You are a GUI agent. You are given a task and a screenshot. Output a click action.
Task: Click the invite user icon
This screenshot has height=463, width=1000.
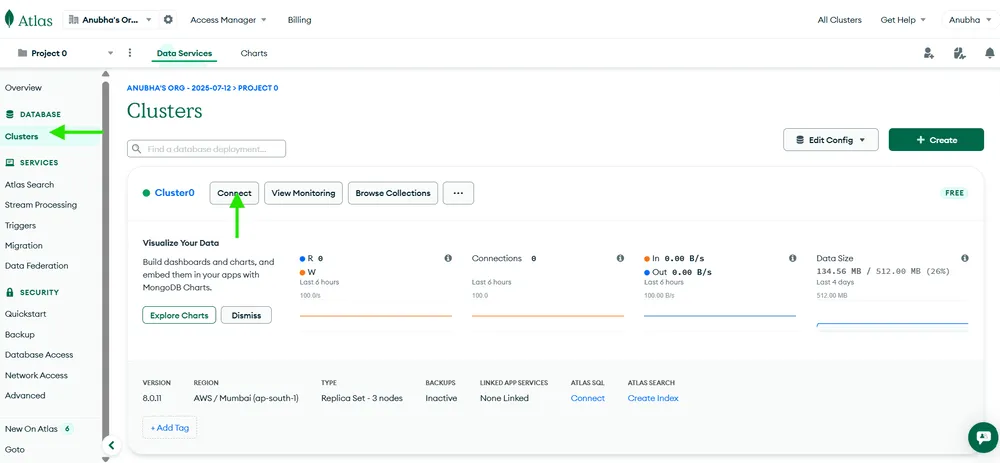pos(928,53)
